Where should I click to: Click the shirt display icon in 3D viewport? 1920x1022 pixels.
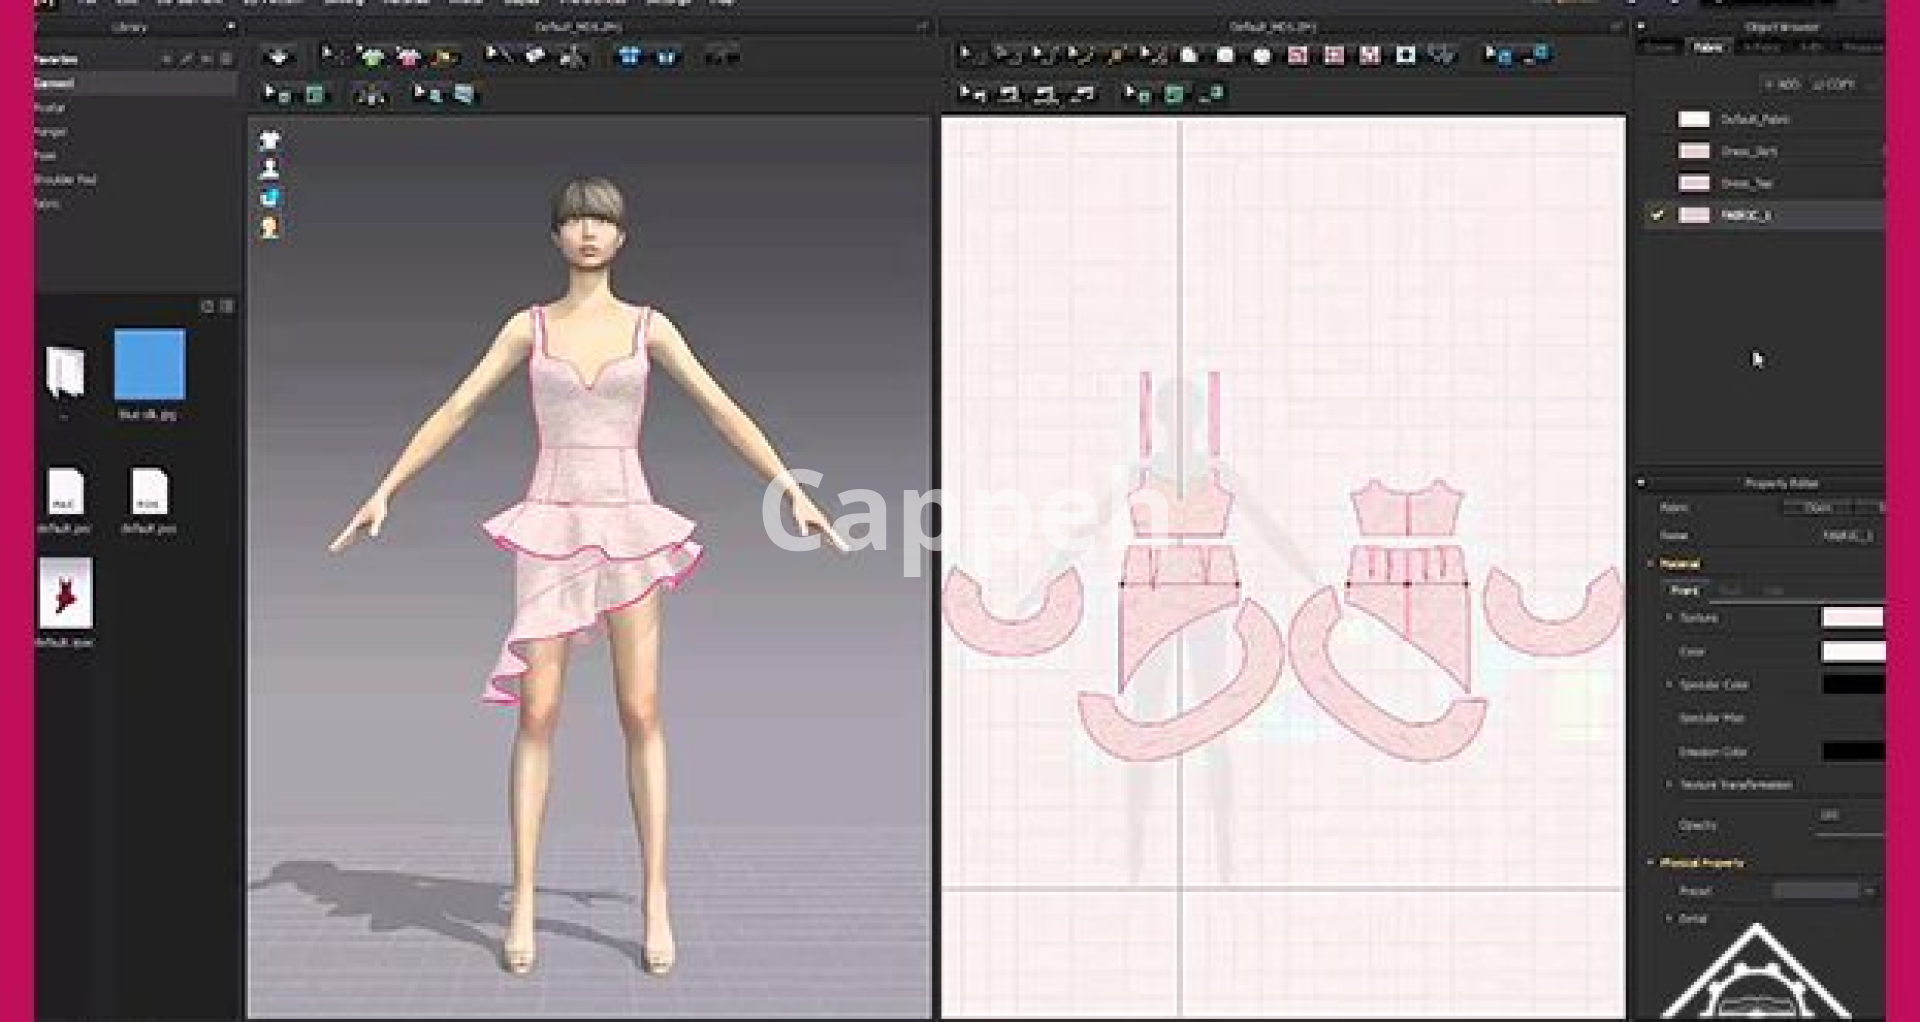pyautogui.click(x=269, y=141)
